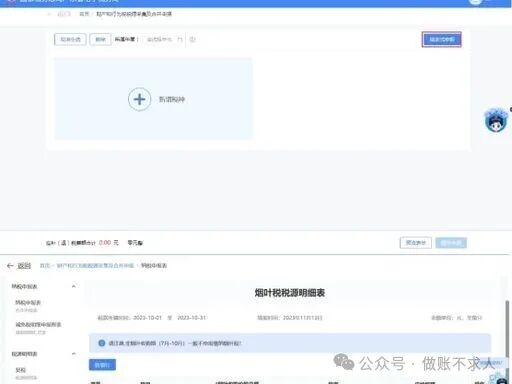Click 首页 in the lower breadcrumb
The height and width of the screenshot is (384, 512).
(45, 266)
